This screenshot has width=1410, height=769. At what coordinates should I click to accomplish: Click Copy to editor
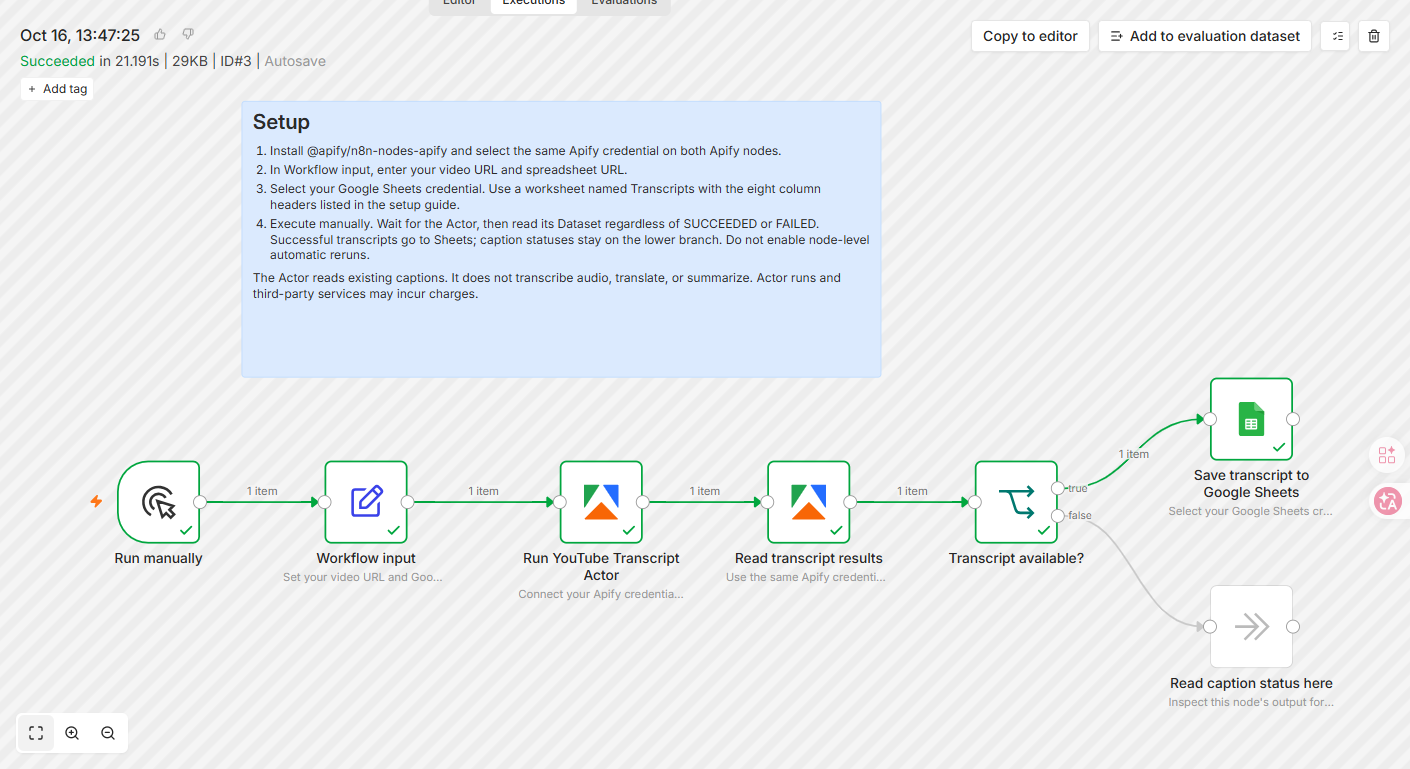tap(1030, 36)
